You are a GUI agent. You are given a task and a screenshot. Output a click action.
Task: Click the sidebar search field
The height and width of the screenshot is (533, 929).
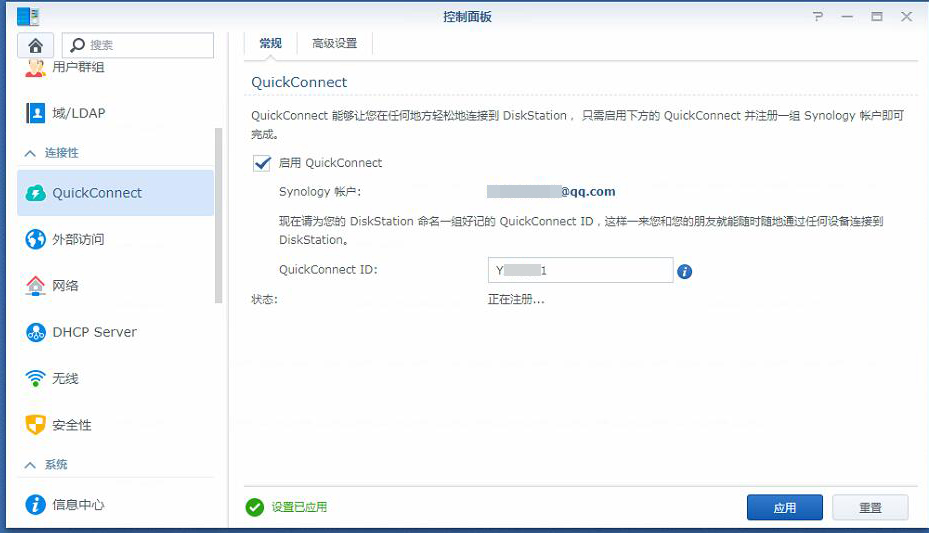[137, 45]
